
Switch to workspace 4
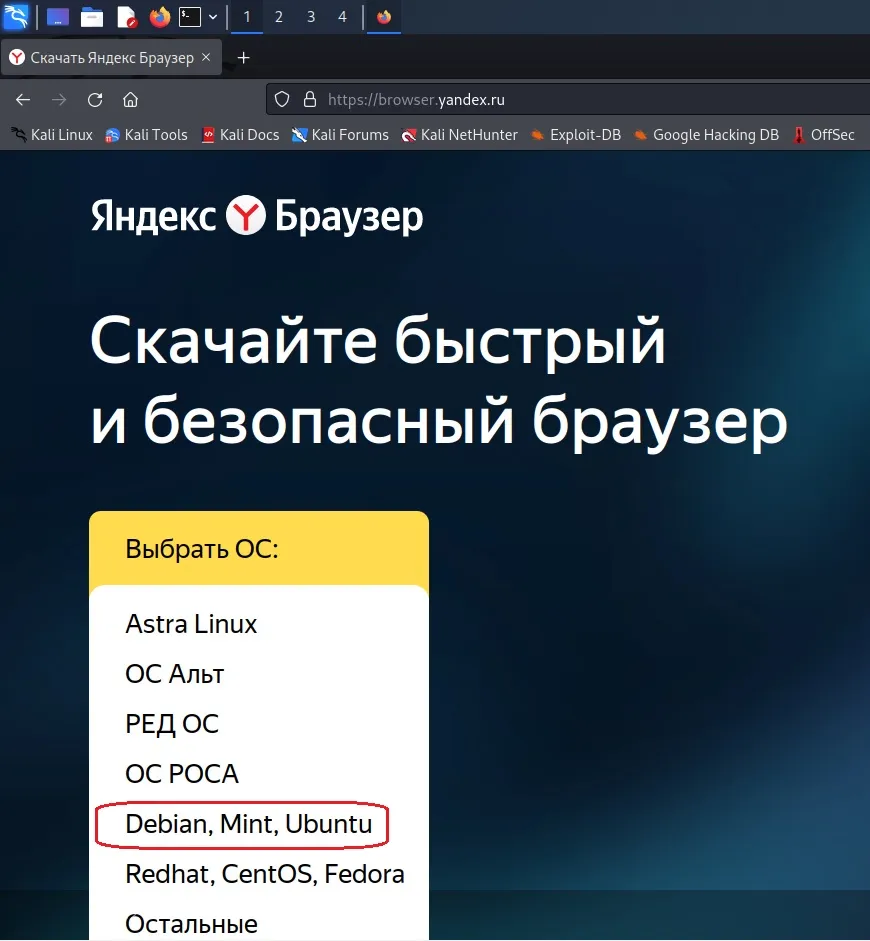point(342,17)
